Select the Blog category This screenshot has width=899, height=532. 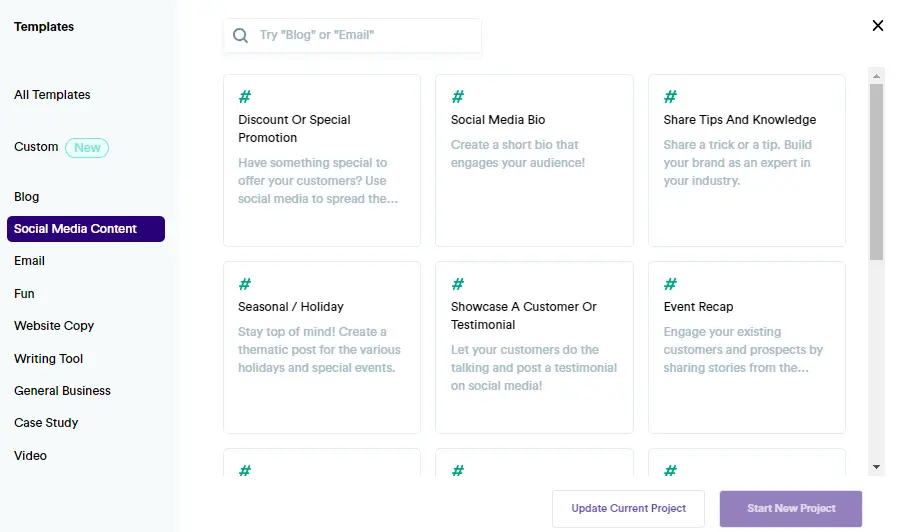coord(26,197)
